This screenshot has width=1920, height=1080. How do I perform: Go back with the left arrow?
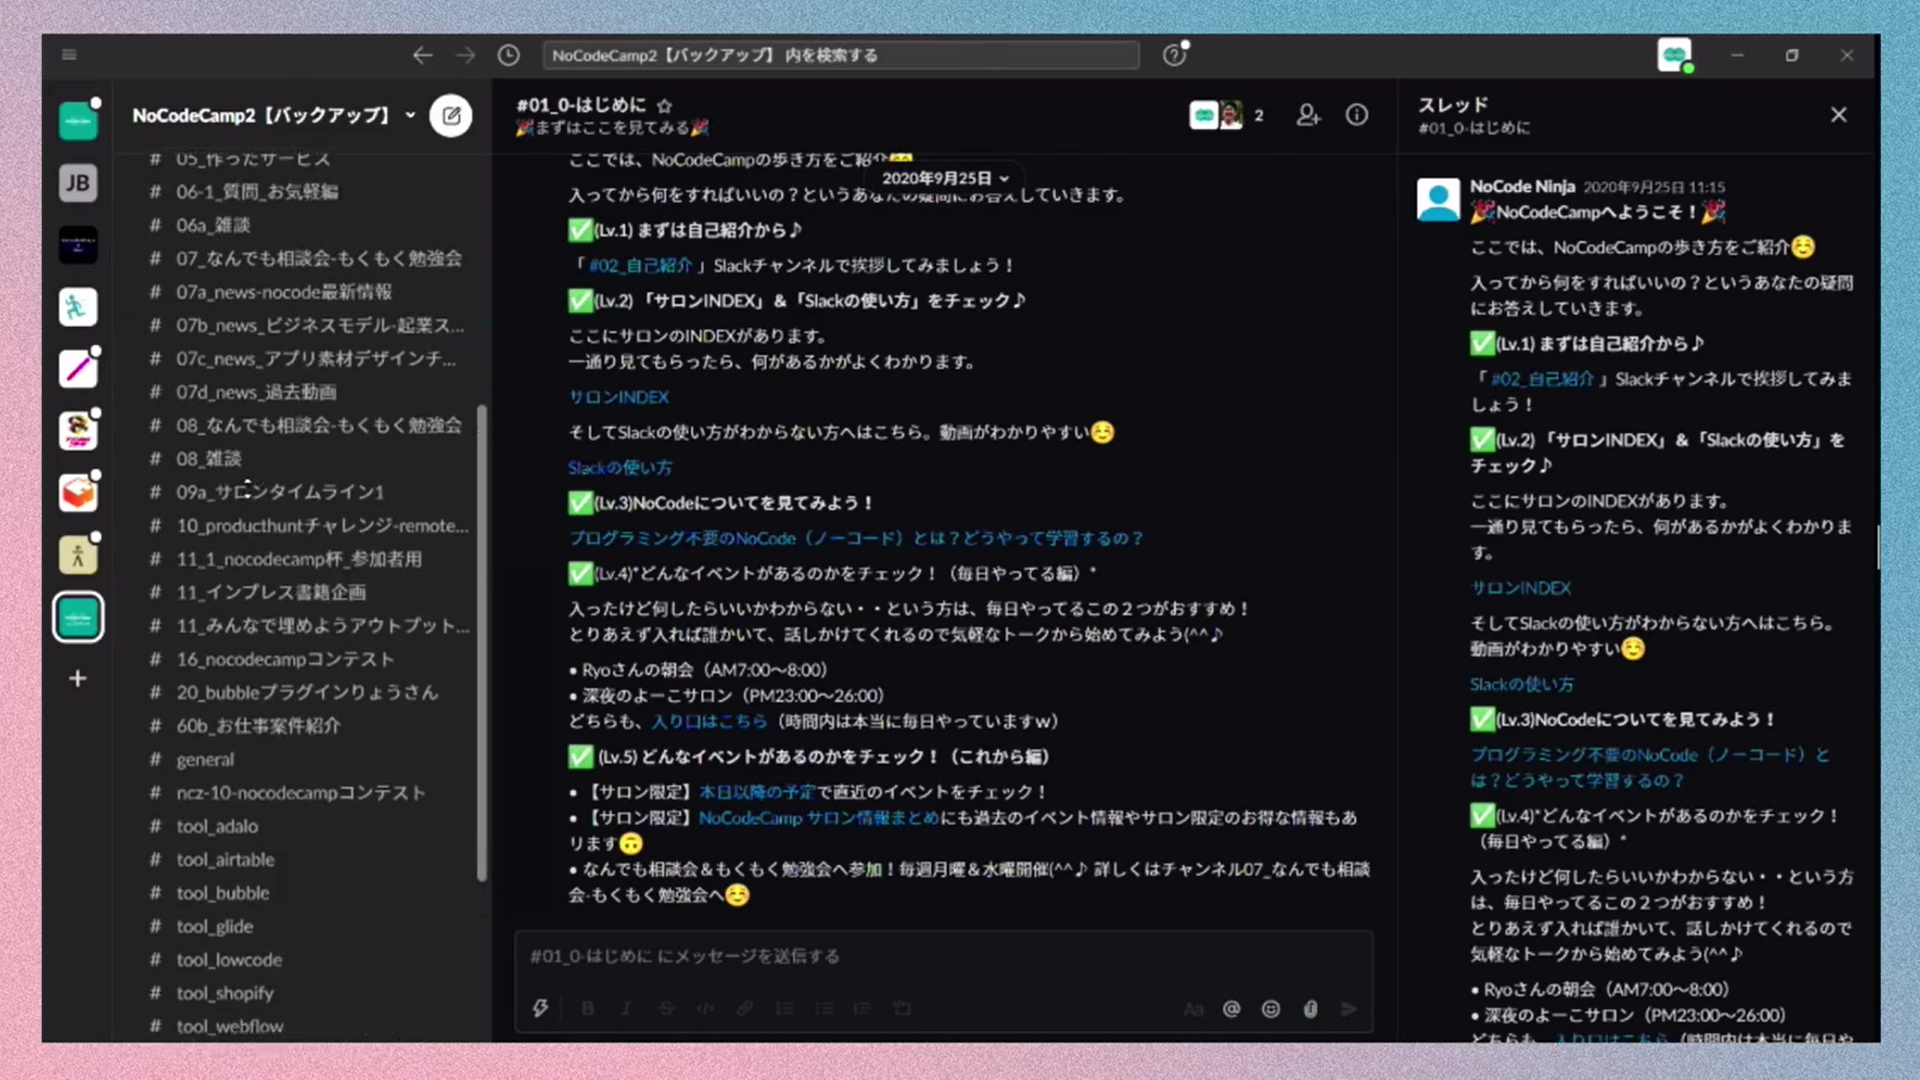[423, 55]
